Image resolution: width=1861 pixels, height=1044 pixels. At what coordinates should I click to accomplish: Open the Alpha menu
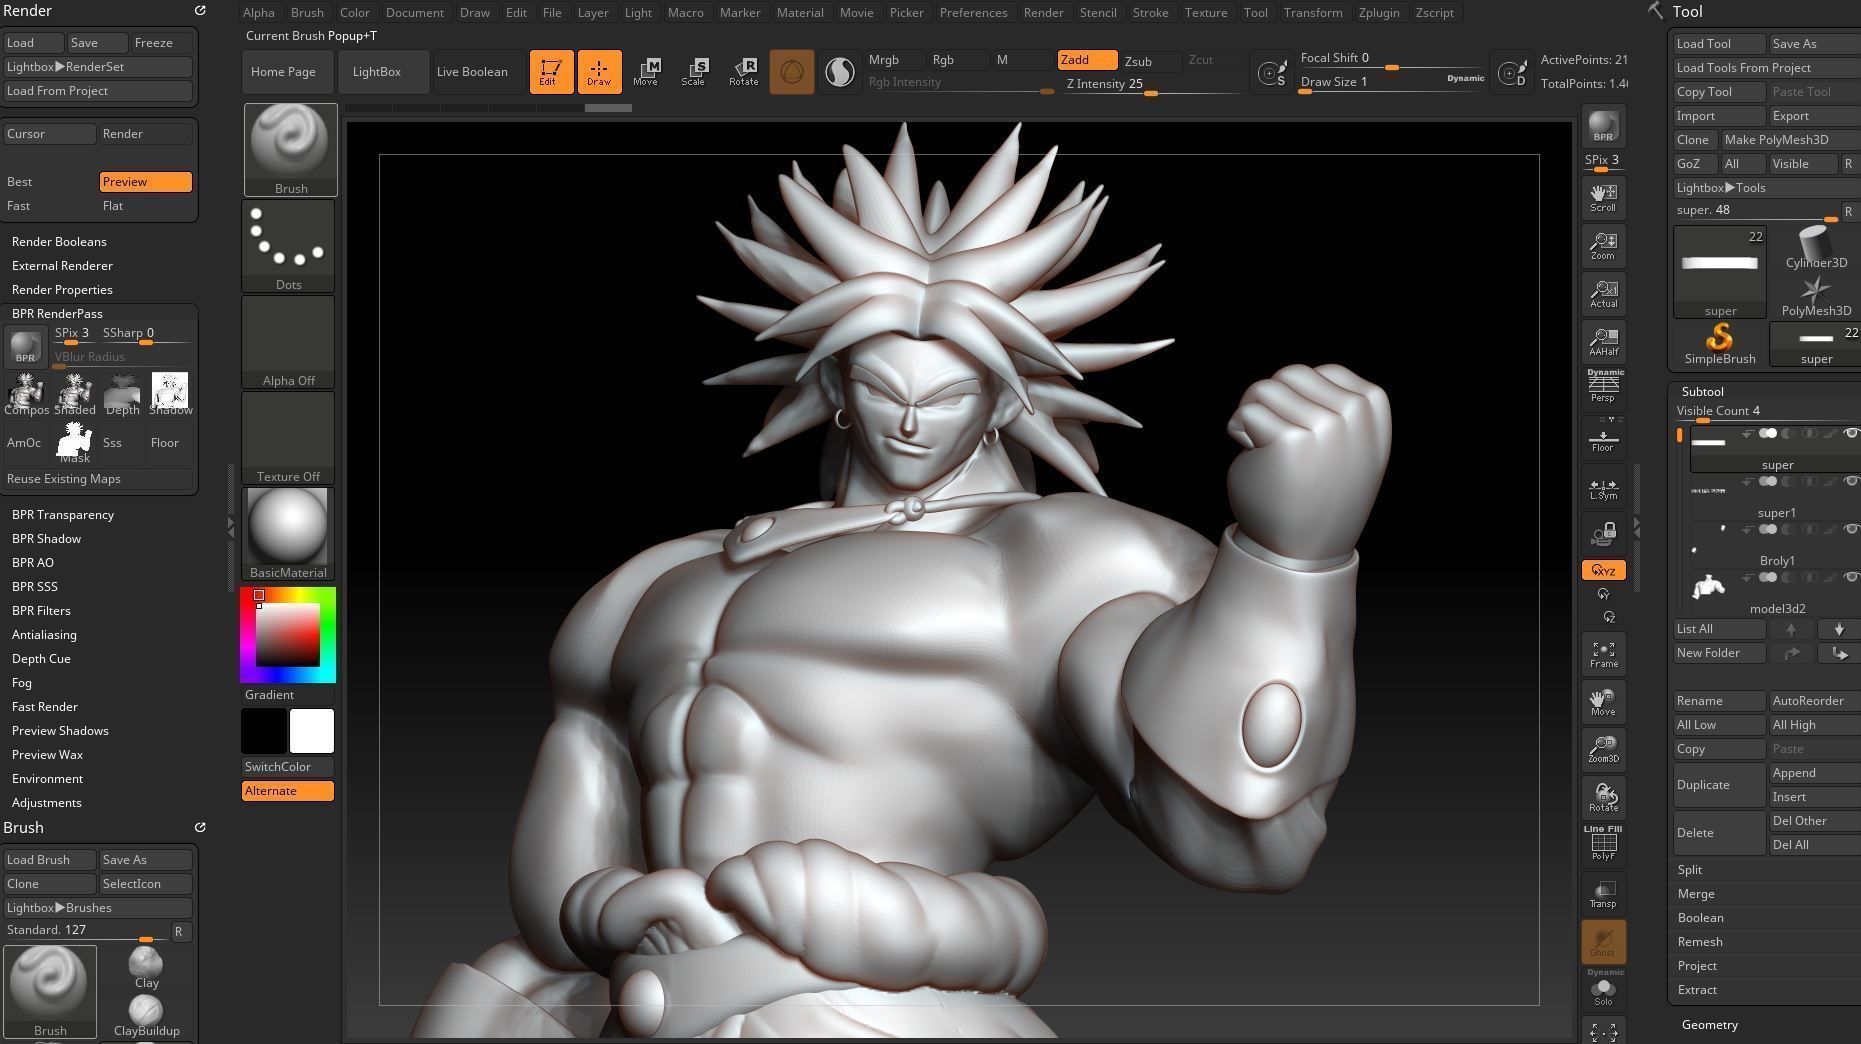[x=258, y=12]
